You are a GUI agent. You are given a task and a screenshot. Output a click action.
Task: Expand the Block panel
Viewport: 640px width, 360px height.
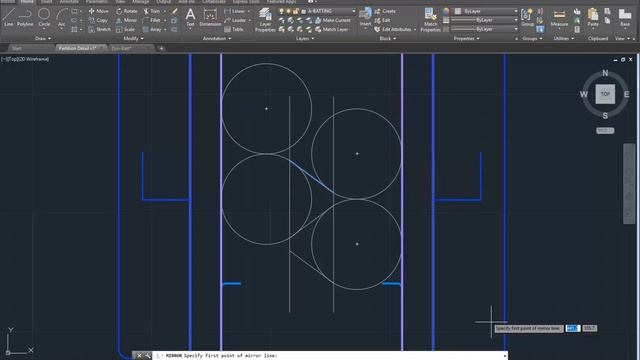tap(387, 38)
